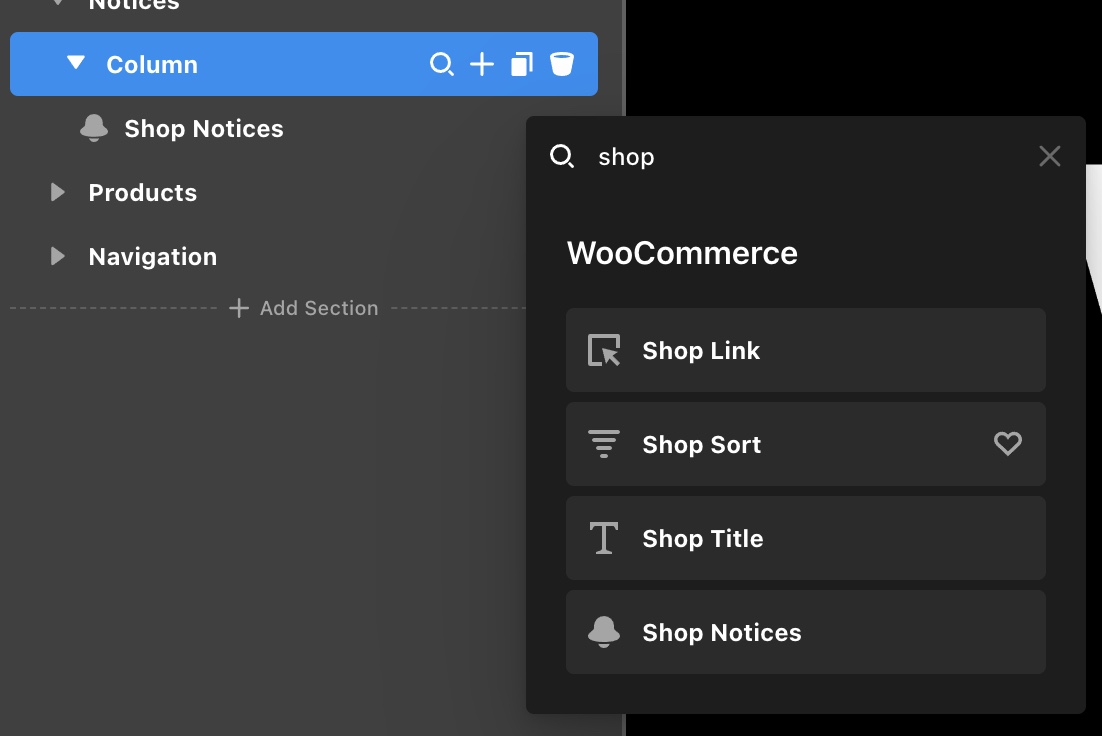This screenshot has width=1102, height=736.
Task: Insert the Shop Sort element
Action: click(805, 444)
